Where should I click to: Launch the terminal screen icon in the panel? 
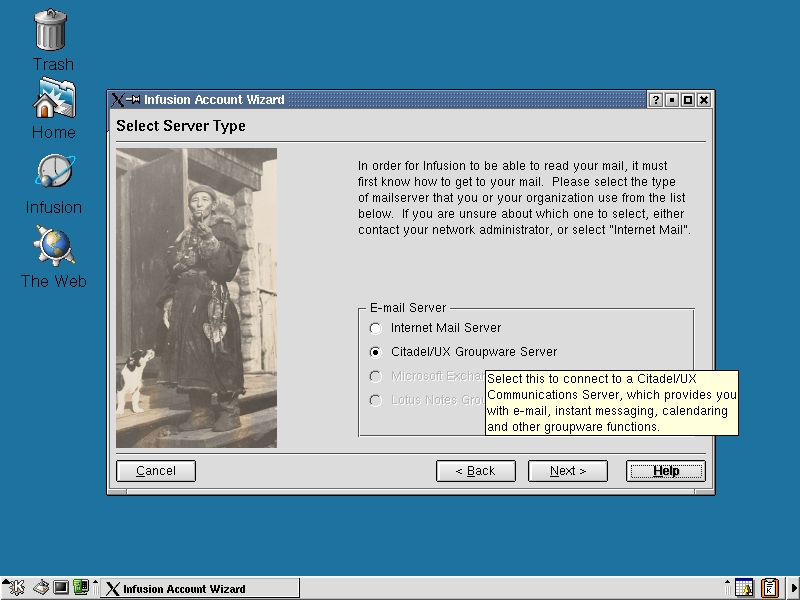point(61,588)
